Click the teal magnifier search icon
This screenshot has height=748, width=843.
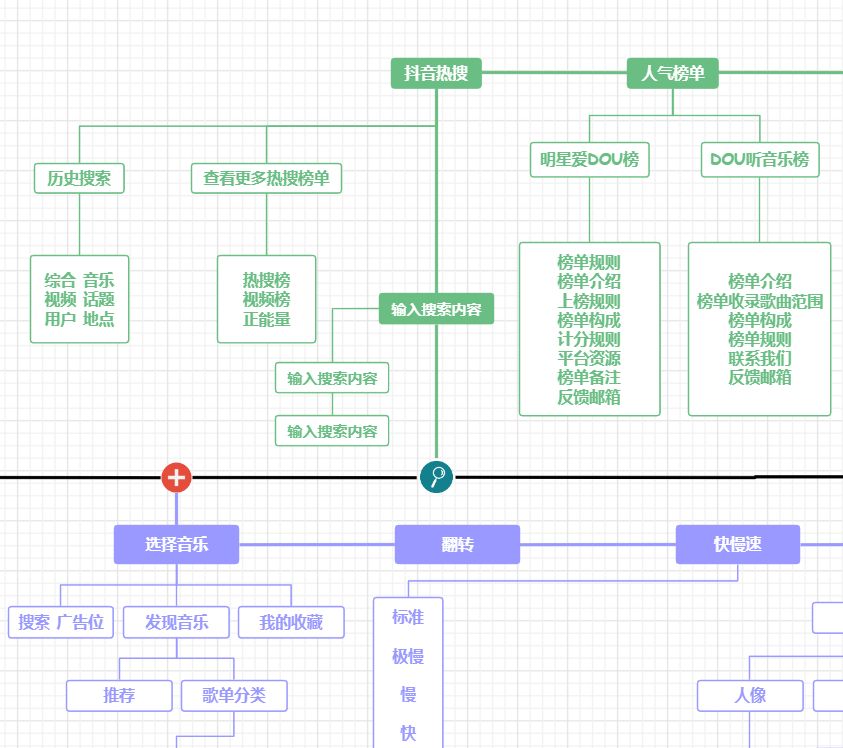pyautogui.click(x=436, y=477)
